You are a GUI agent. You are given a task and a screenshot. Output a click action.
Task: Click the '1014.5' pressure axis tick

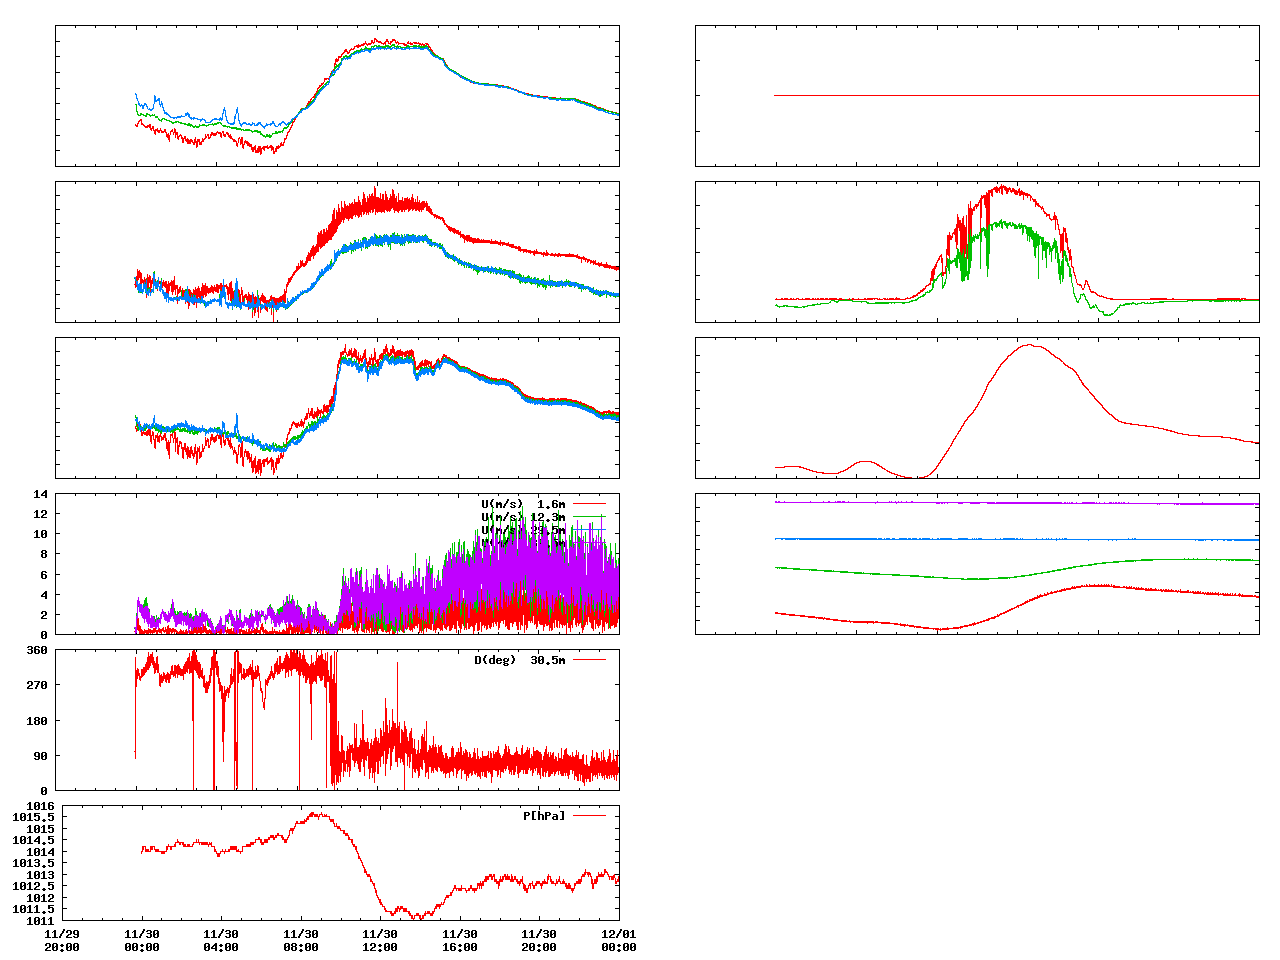pos(34,840)
